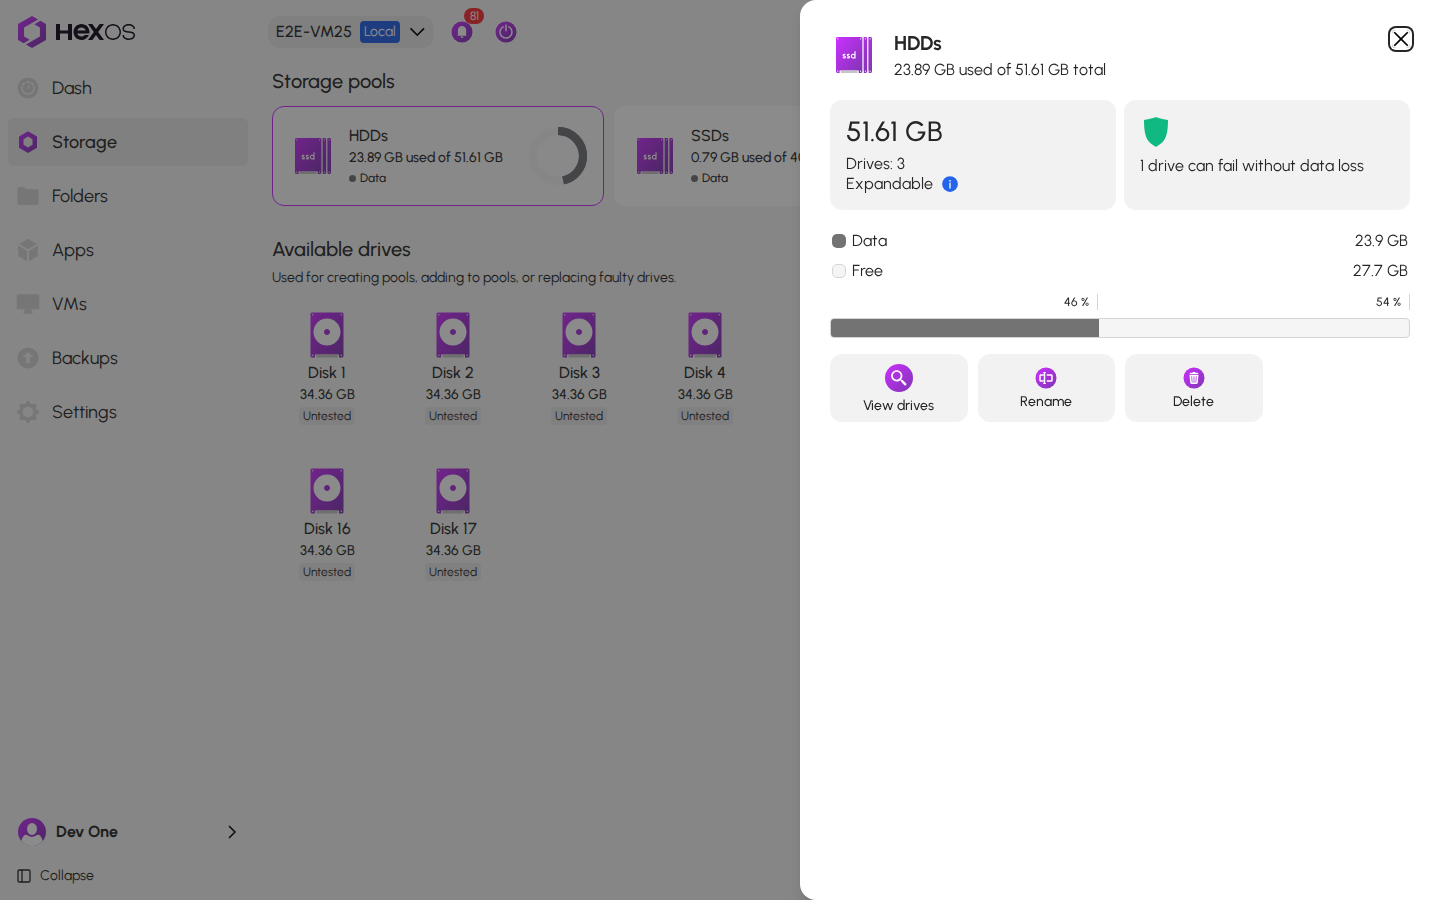Click the 'Available drives' heading
This screenshot has width=1440, height=900.
click(342, 249)
